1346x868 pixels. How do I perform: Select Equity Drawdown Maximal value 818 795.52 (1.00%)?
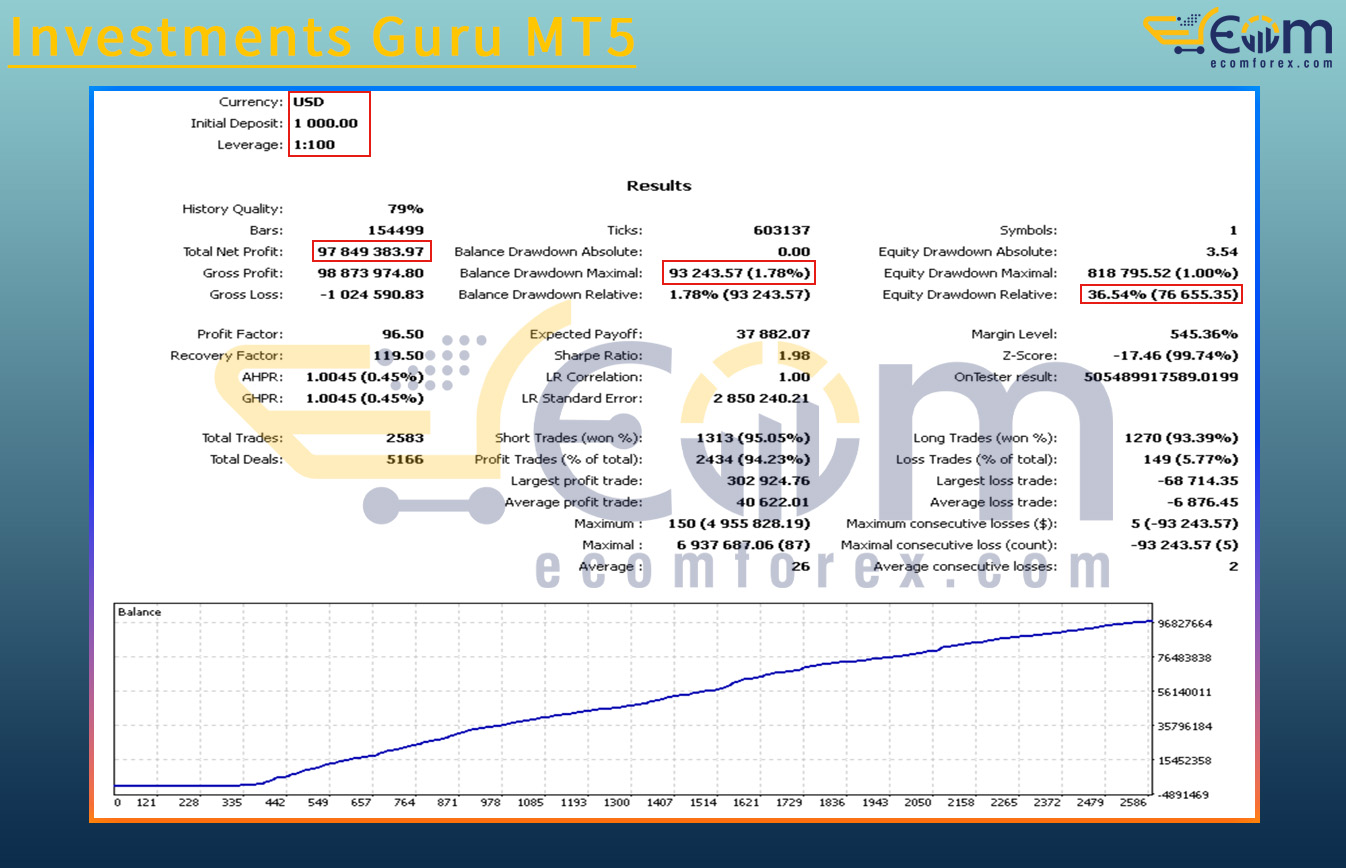point(1163,273)
